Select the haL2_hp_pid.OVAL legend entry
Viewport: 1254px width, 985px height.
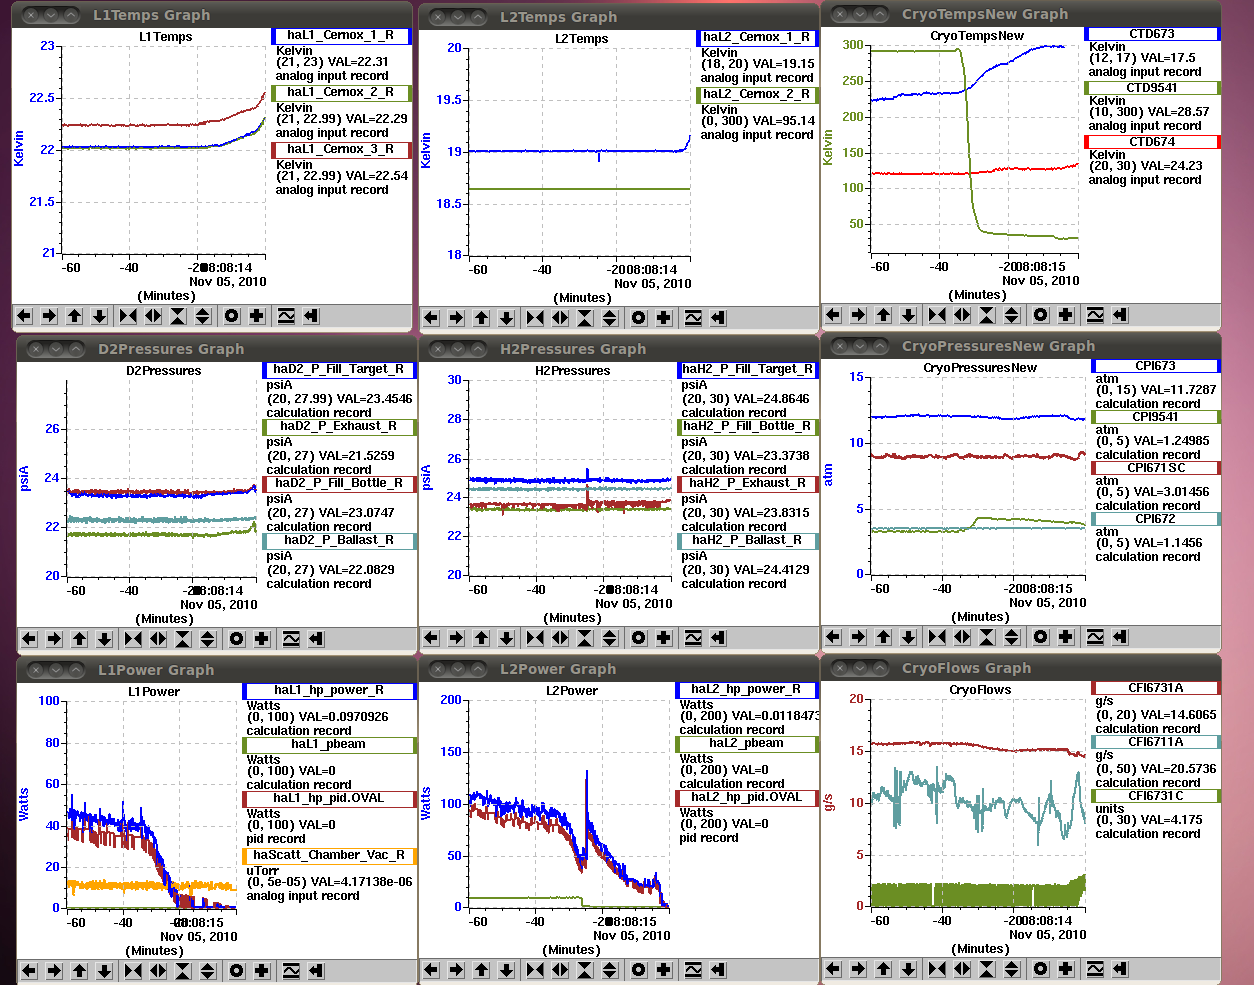pos(747,798)
